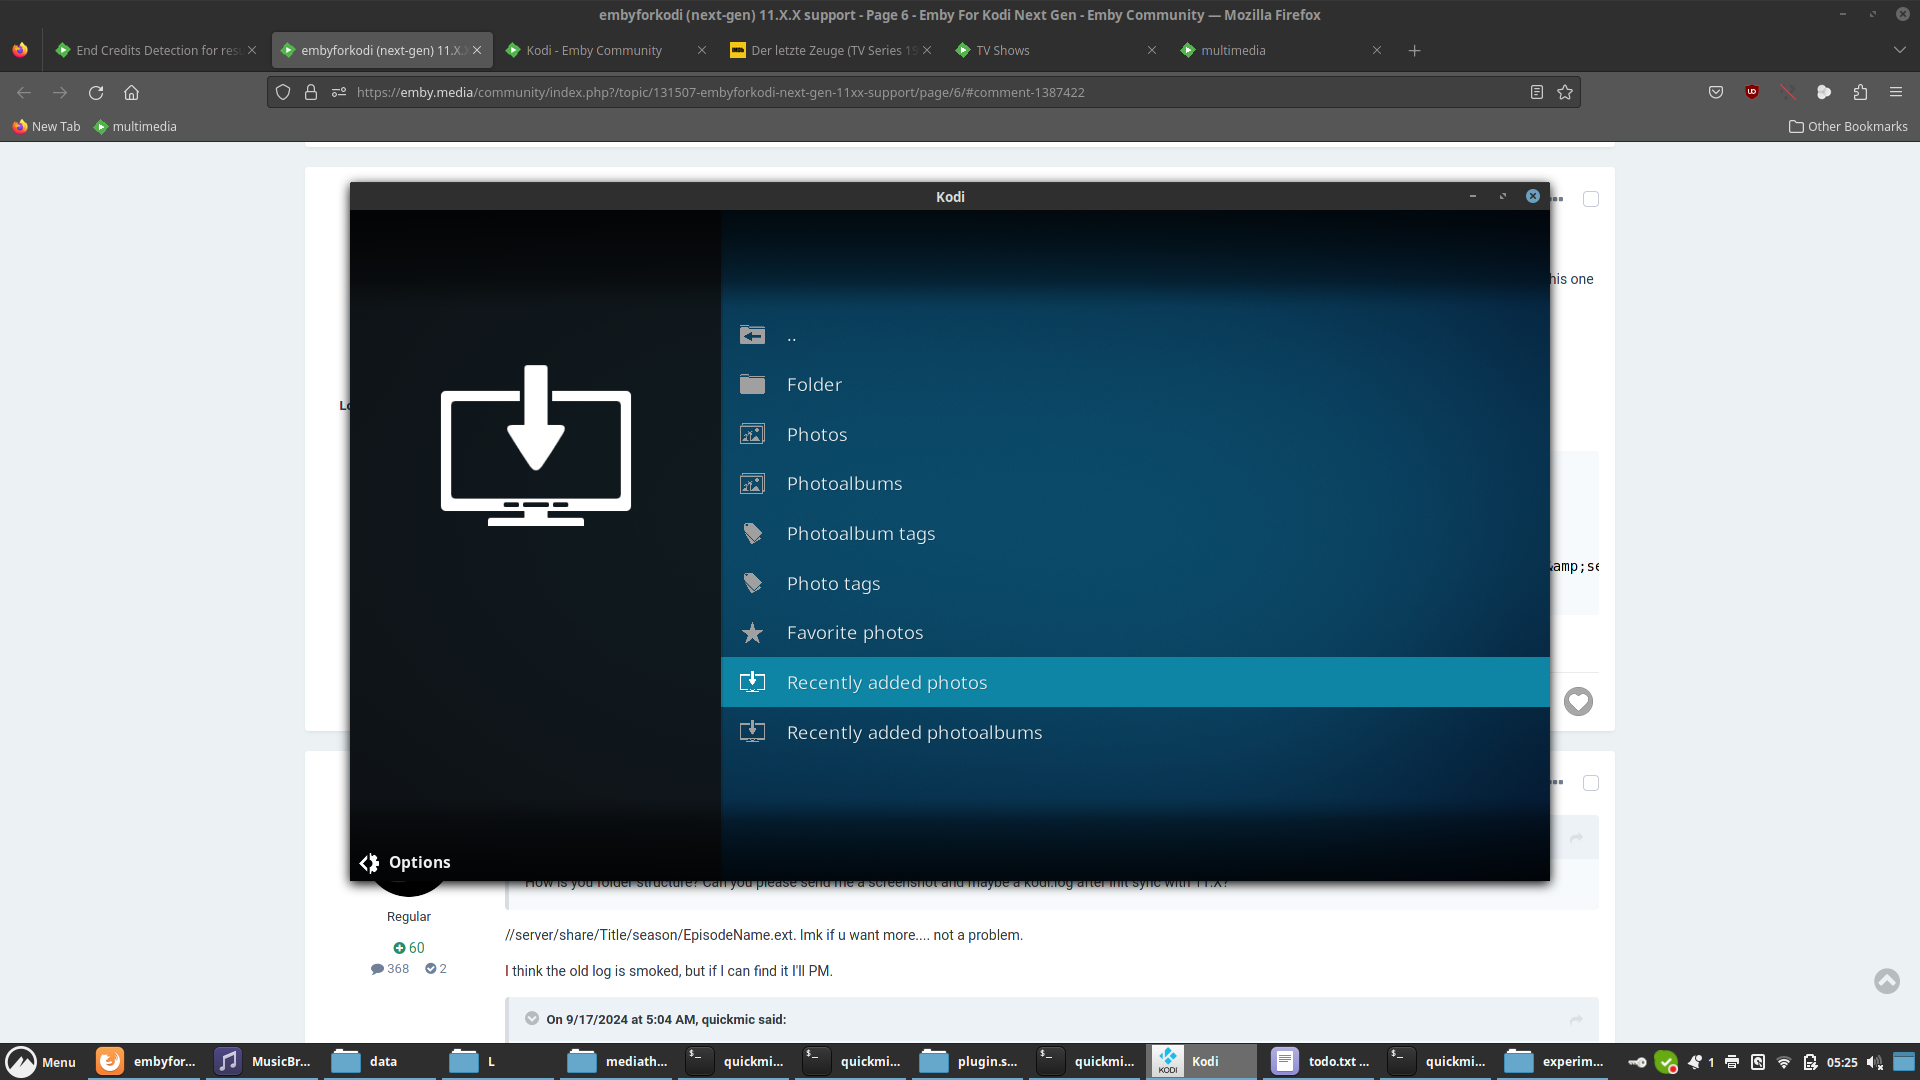1920x1080 pixels.
Task: Tick the checkbox on the first post
Action: click(x=1591, y=199)
